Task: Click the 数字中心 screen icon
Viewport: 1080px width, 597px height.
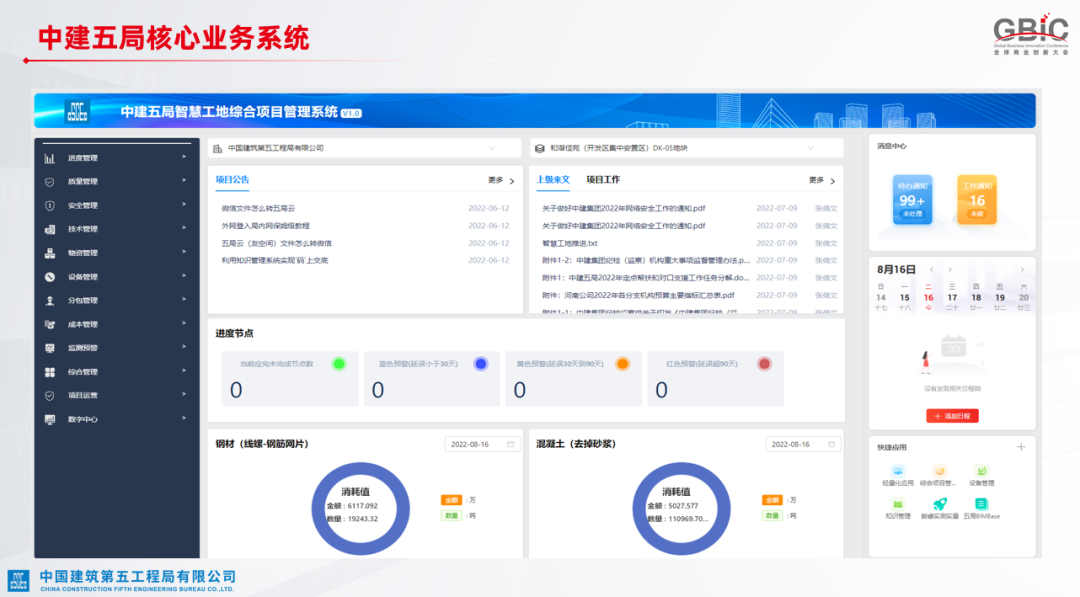Action: [50, 419]
